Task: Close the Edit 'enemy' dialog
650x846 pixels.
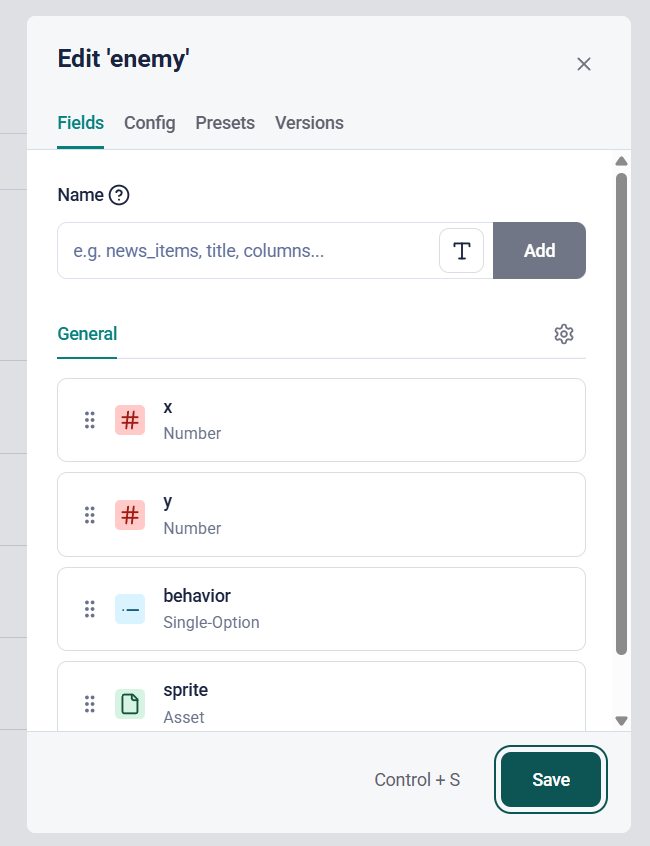Action: point(584,64)
